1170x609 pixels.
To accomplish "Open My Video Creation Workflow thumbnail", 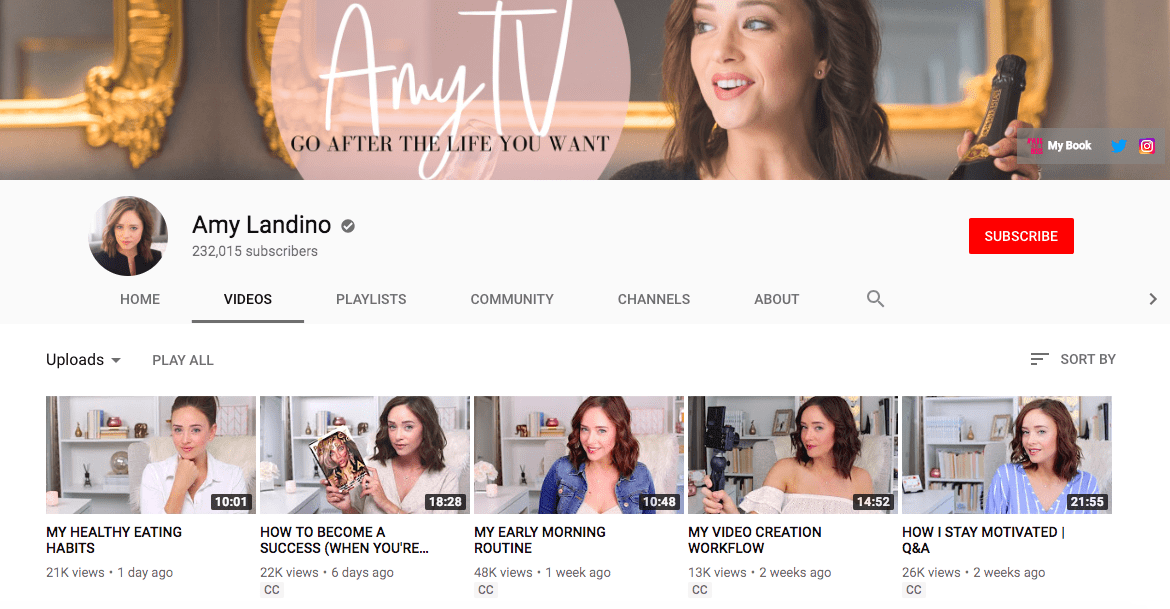I will tap(792, 455).
